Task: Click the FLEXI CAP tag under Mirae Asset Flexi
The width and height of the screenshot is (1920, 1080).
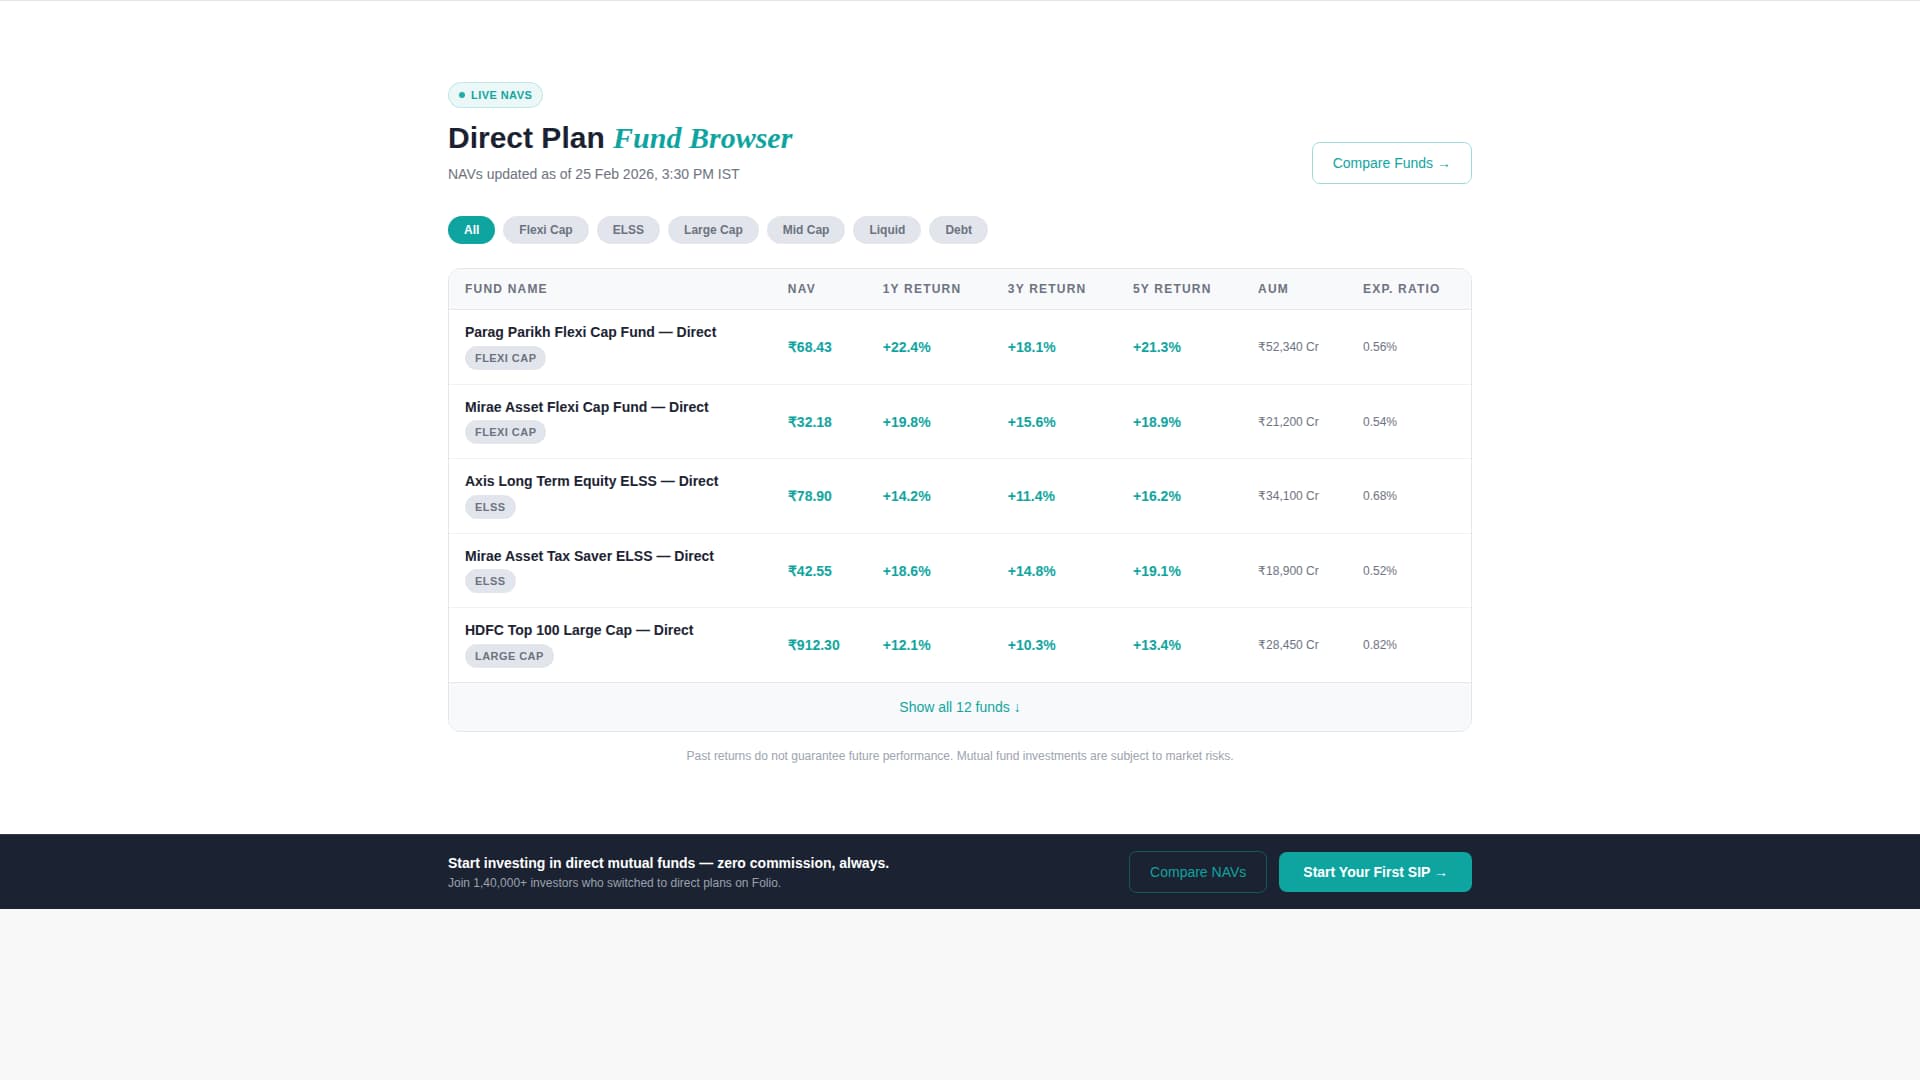Action: point(505,432)
